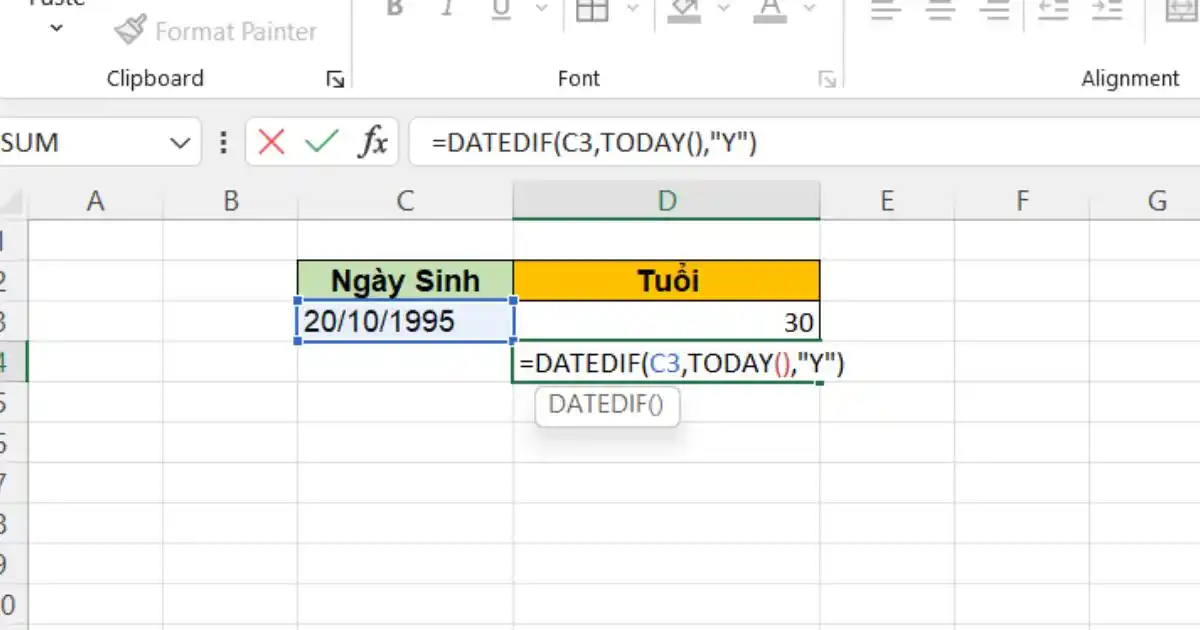Select cell containing 20/10/1995
The image size is (1200, 630).
pos(405,321)
